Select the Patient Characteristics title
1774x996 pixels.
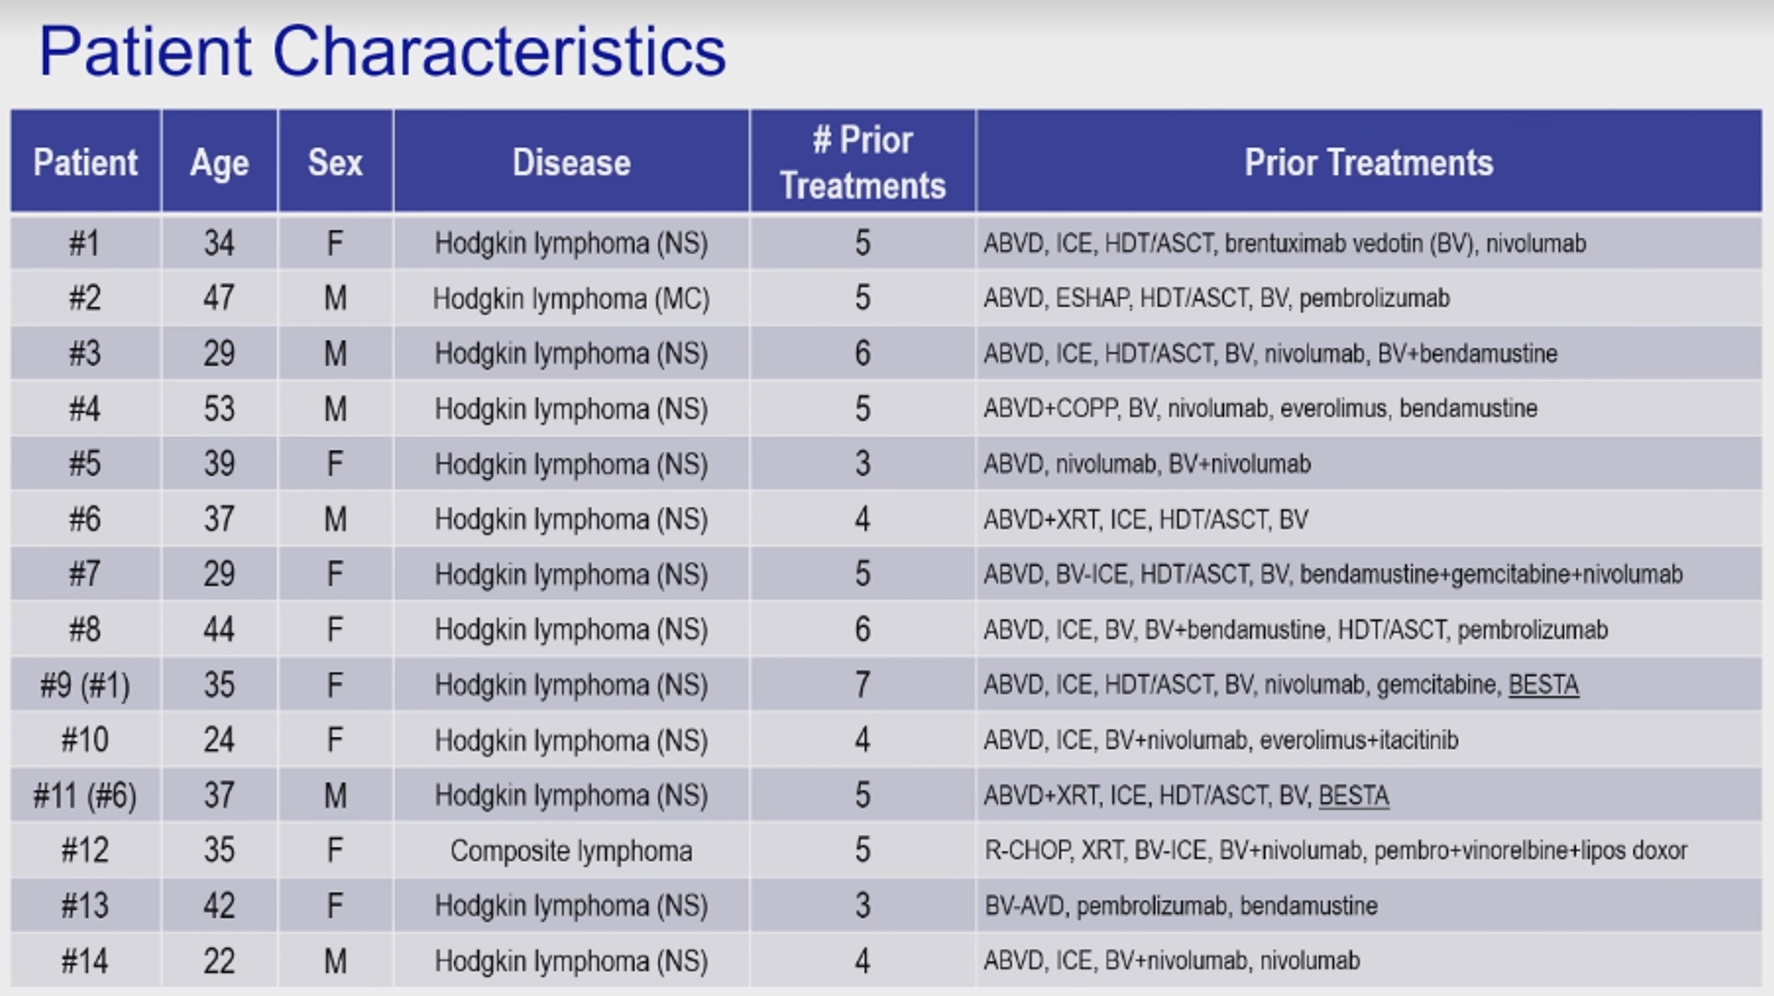click(x=382, y=51)
